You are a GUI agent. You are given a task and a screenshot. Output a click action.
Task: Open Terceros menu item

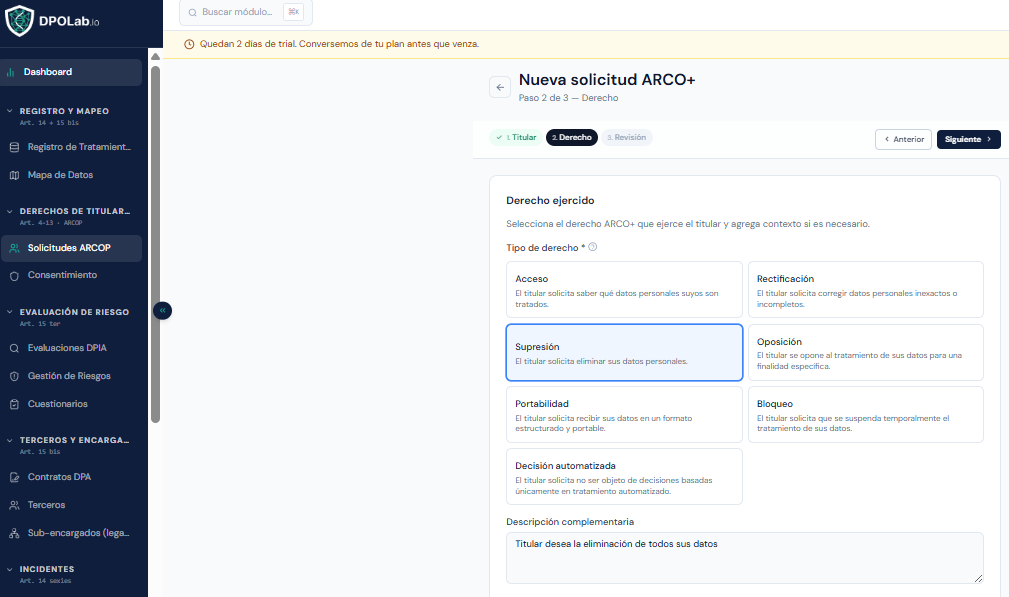coord(71,505)
